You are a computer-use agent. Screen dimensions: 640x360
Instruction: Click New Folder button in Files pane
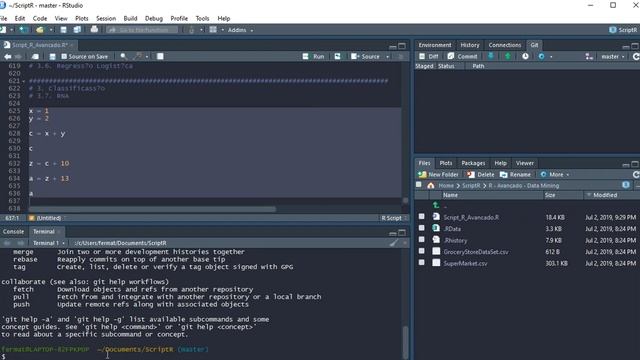(438, 174)
